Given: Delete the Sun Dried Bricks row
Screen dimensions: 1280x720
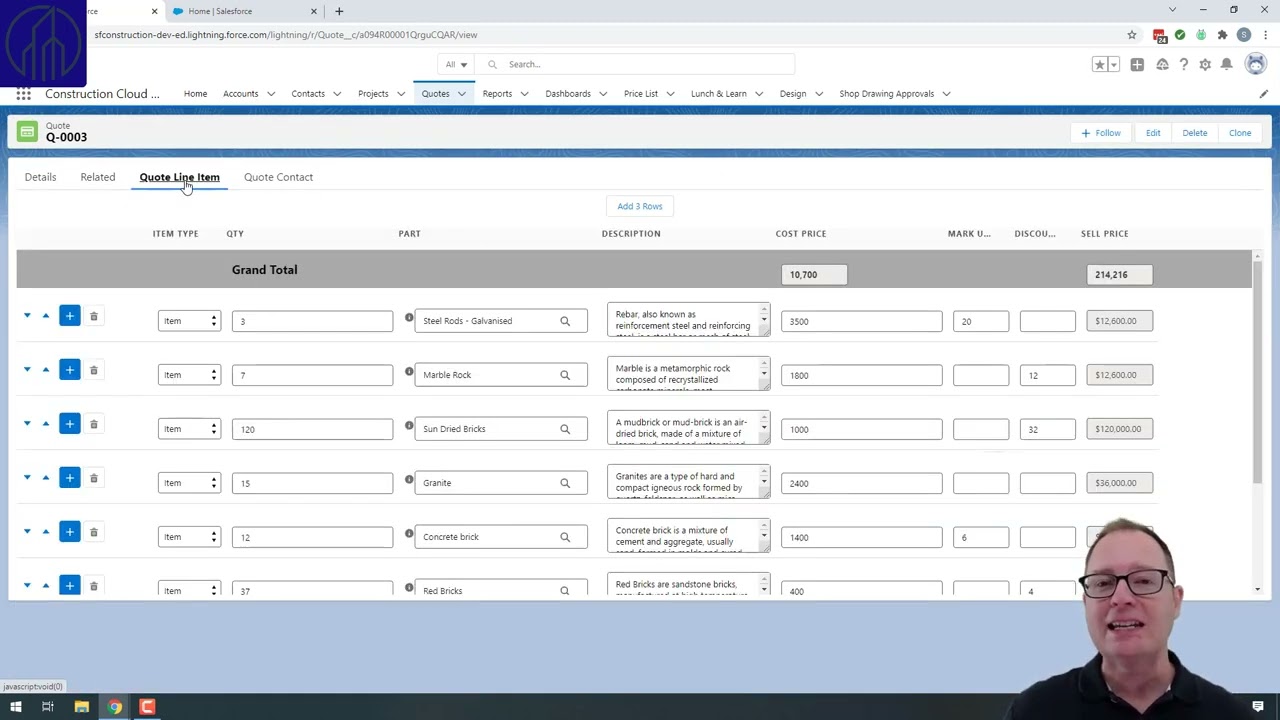Looking at the screenshot, I should click(94, 424).
